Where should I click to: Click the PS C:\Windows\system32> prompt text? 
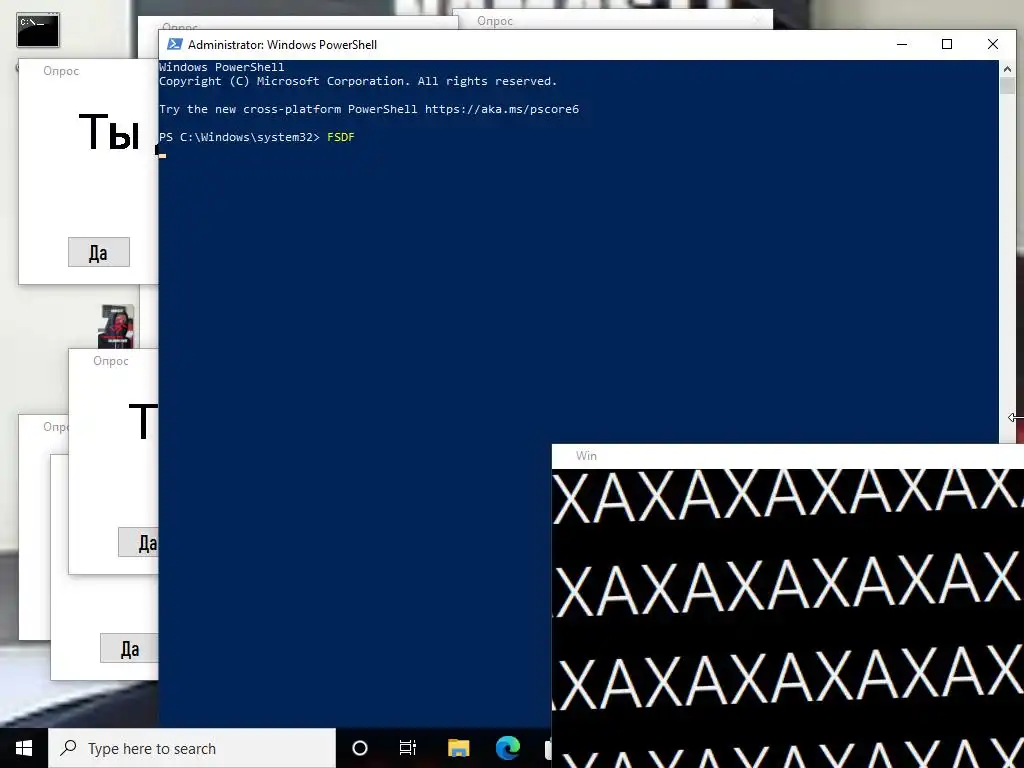coord(239,137)
